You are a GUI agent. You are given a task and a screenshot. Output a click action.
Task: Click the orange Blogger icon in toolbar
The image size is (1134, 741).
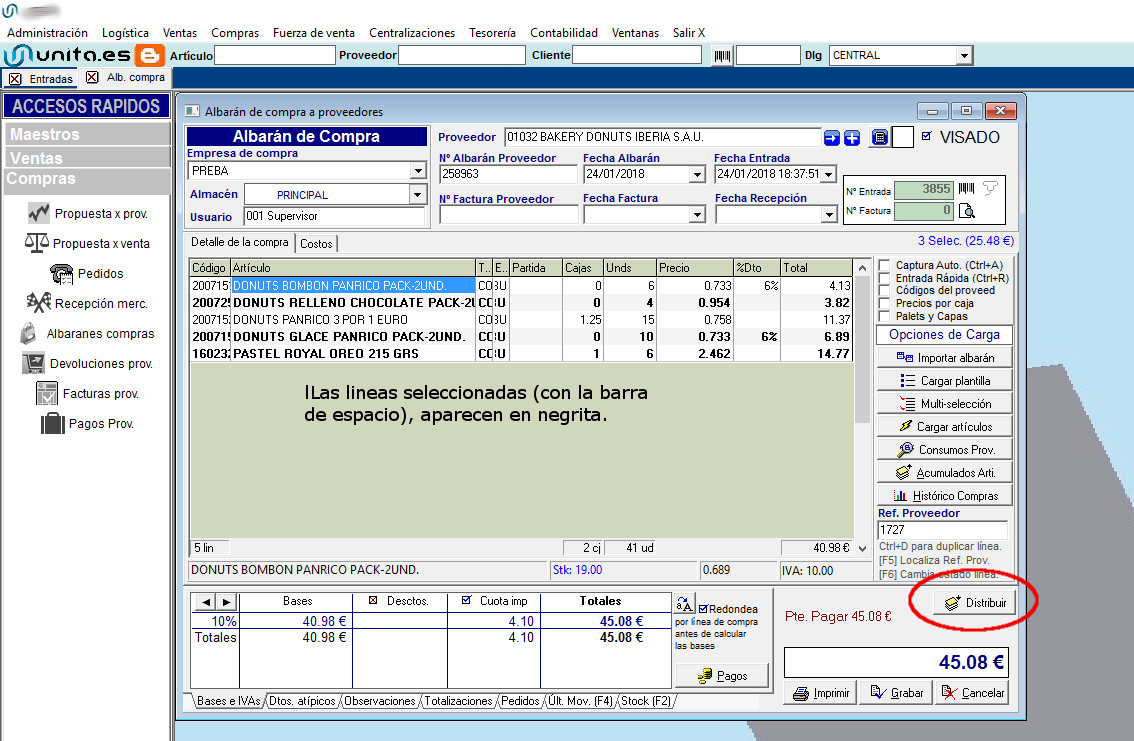(x=151, y=56)
